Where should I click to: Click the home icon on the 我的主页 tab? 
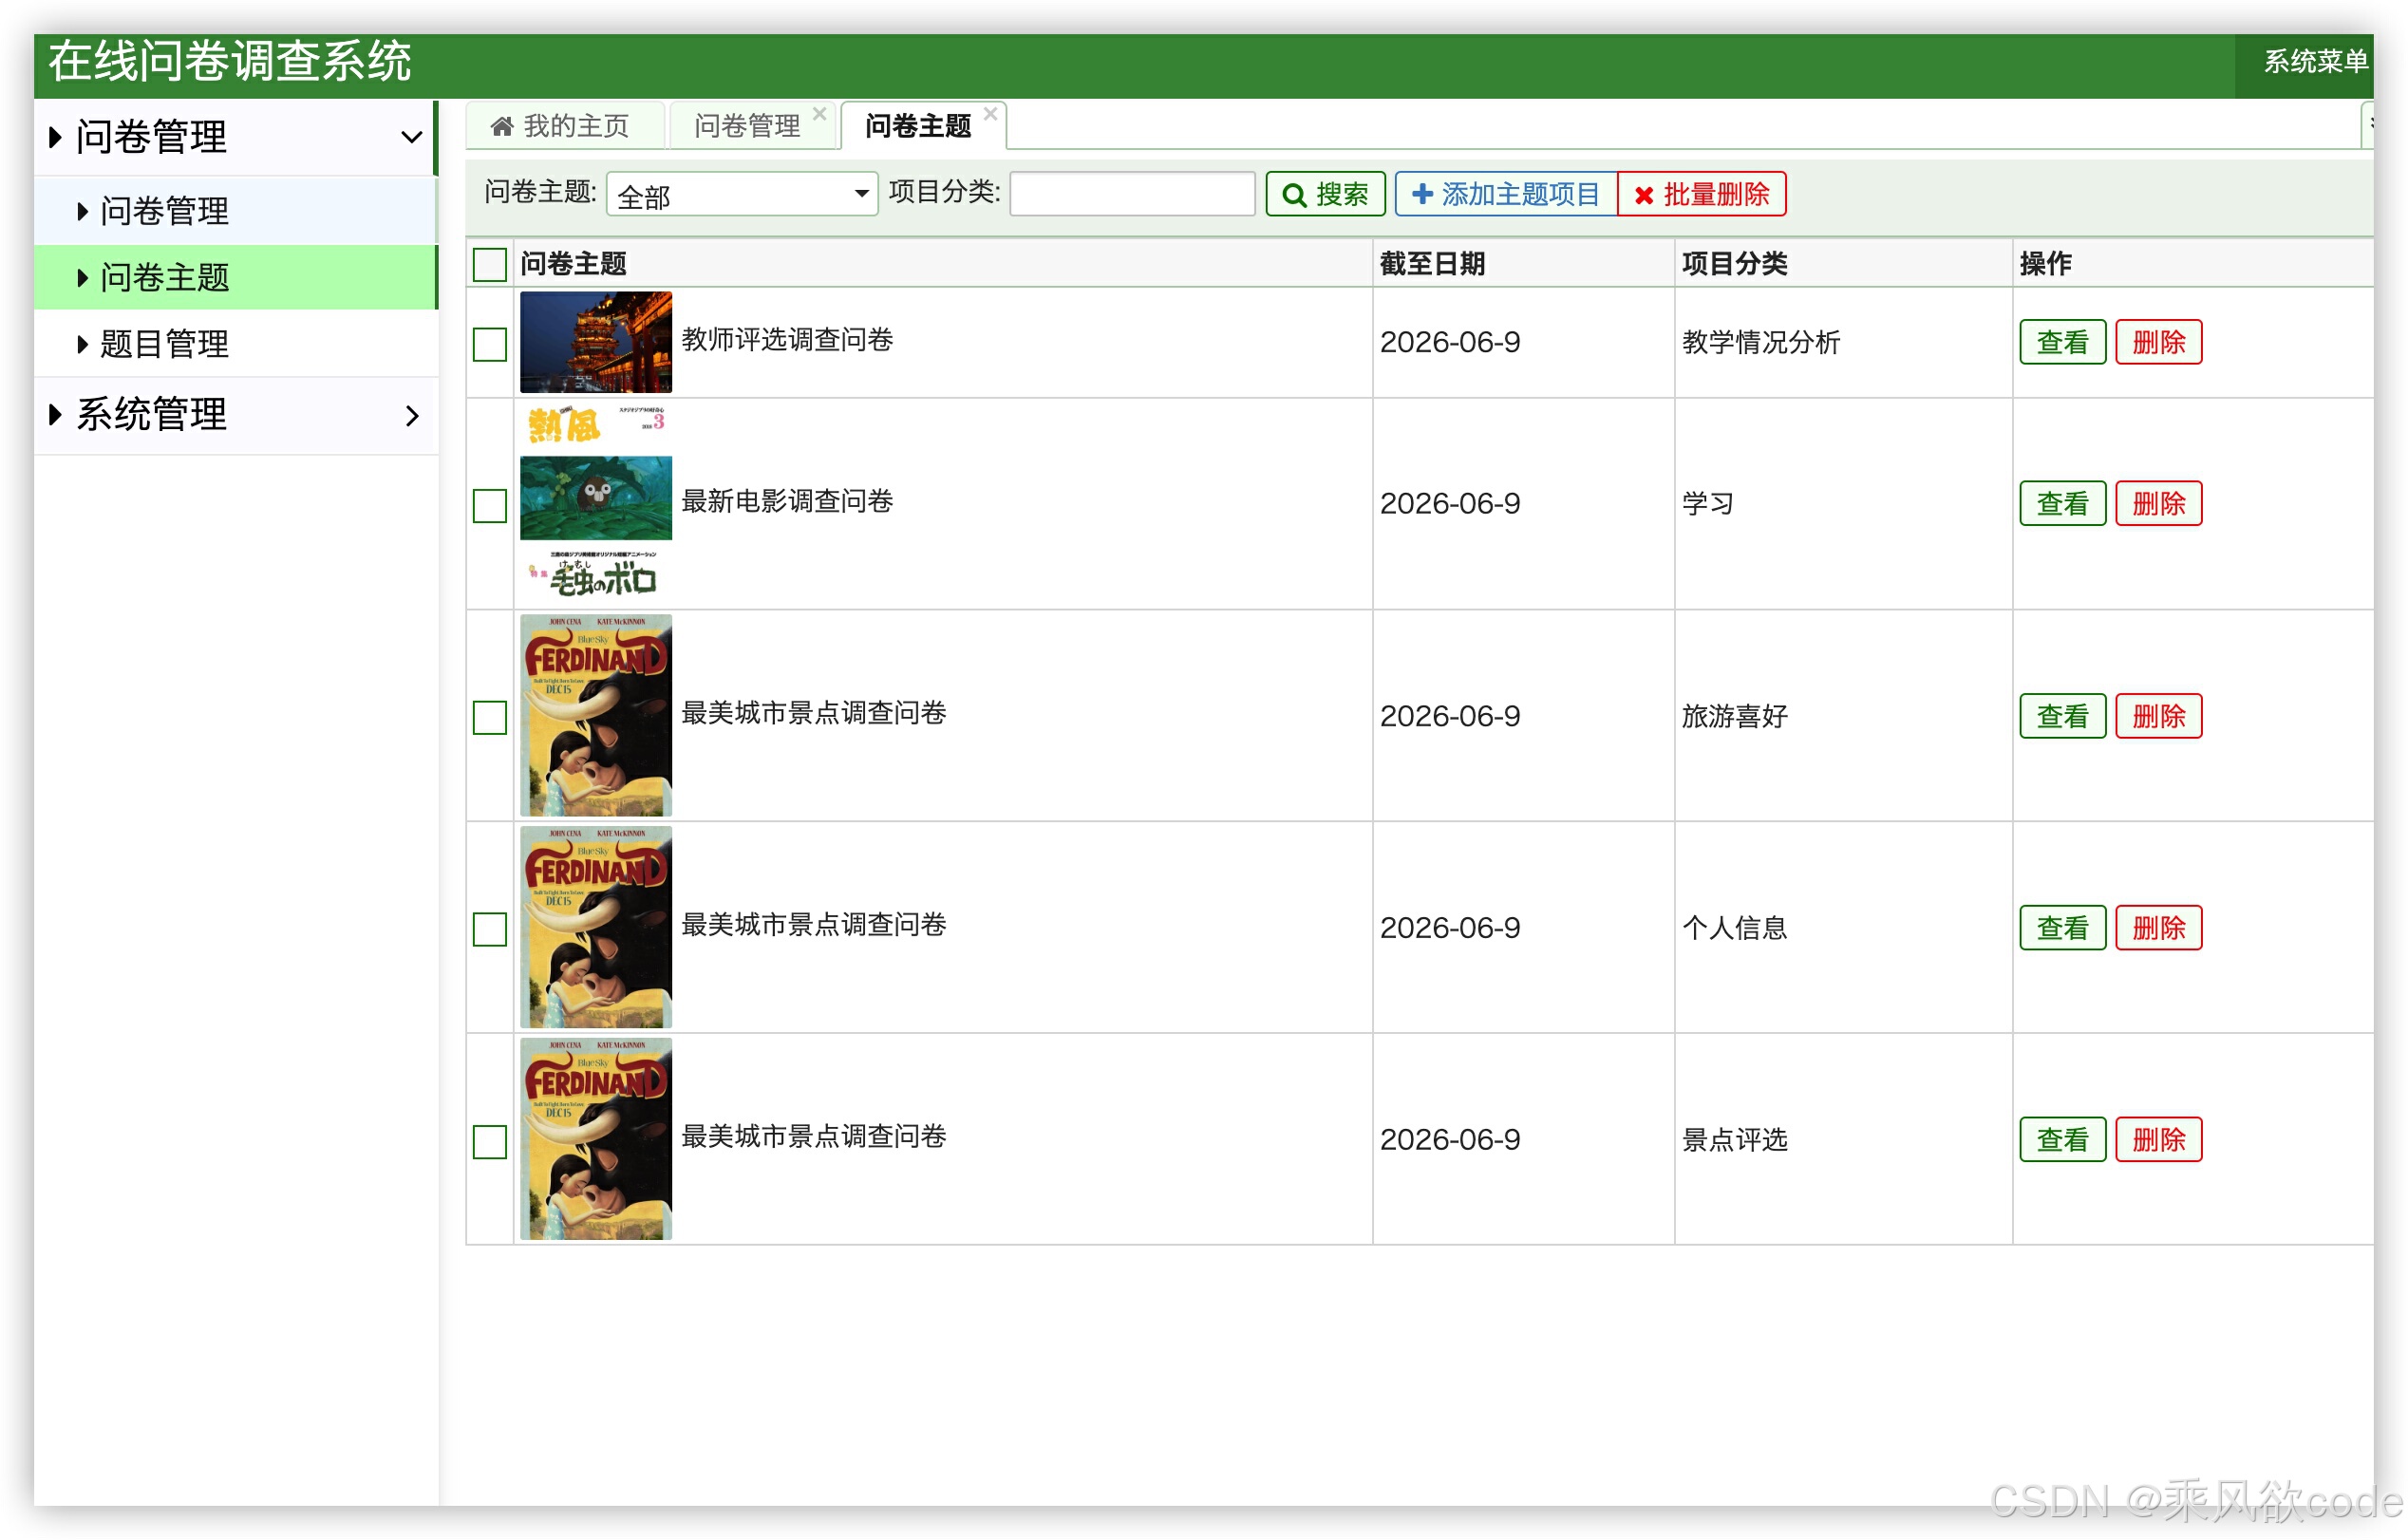504,126
